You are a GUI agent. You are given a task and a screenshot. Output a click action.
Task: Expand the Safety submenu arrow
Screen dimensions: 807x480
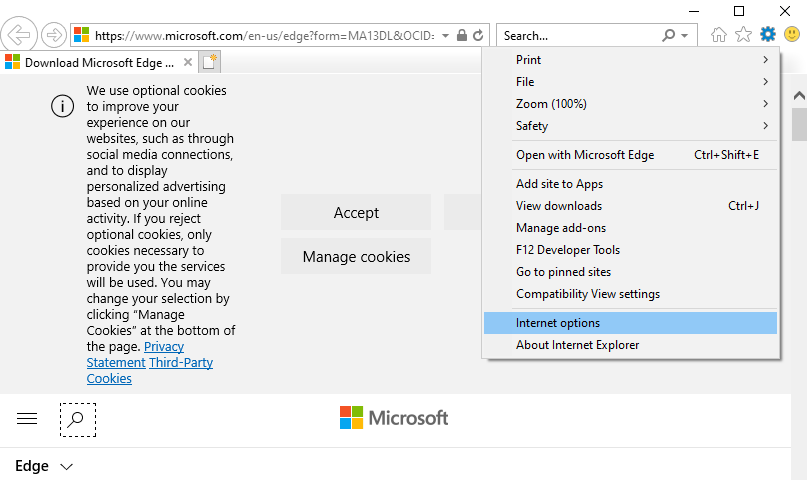[x=765, y=126]
